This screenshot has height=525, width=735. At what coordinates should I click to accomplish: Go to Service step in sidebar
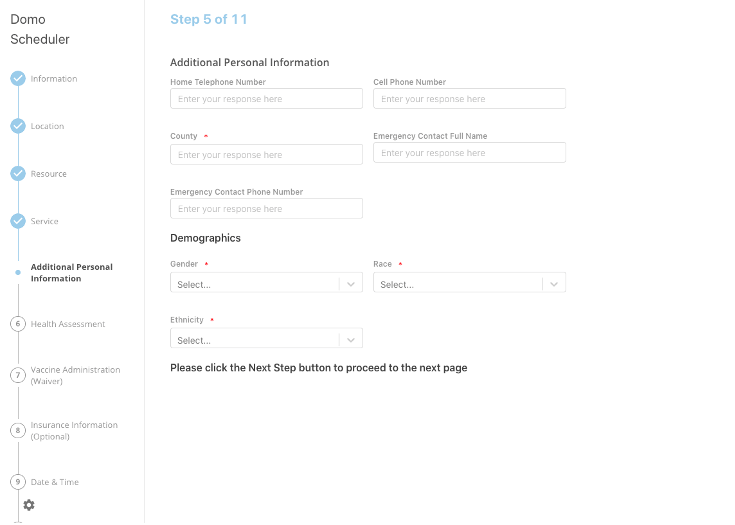tap(45, 221)
